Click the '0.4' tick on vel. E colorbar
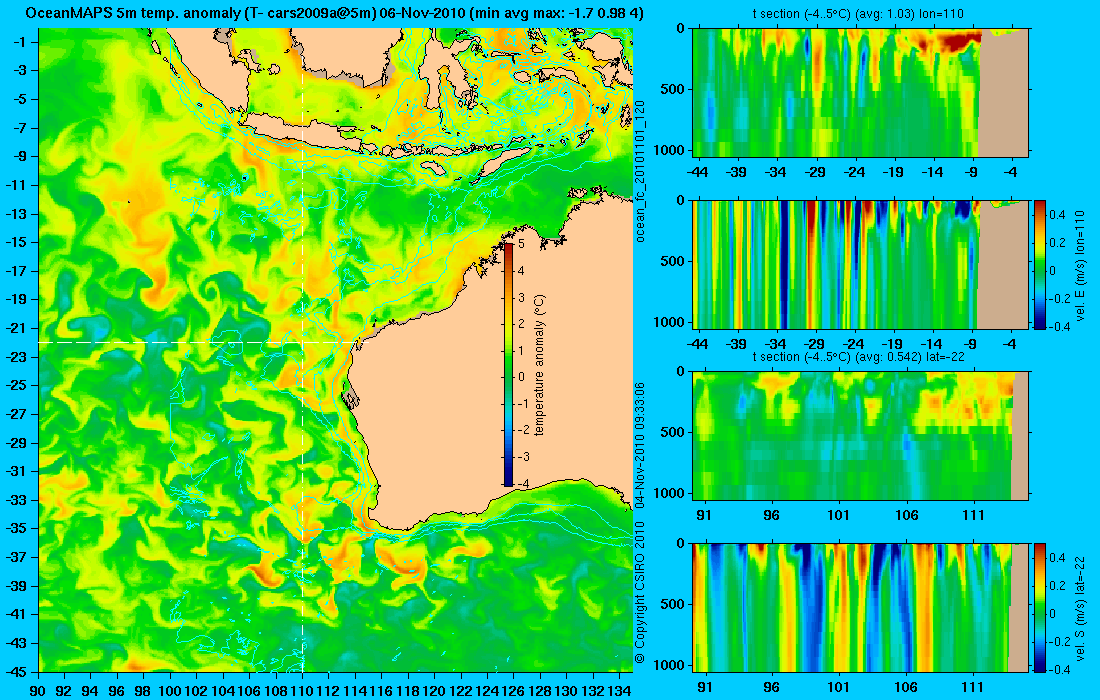The width and height of the screenshot is (1100, 700). pyautogui.click(x=1058, y=215)
